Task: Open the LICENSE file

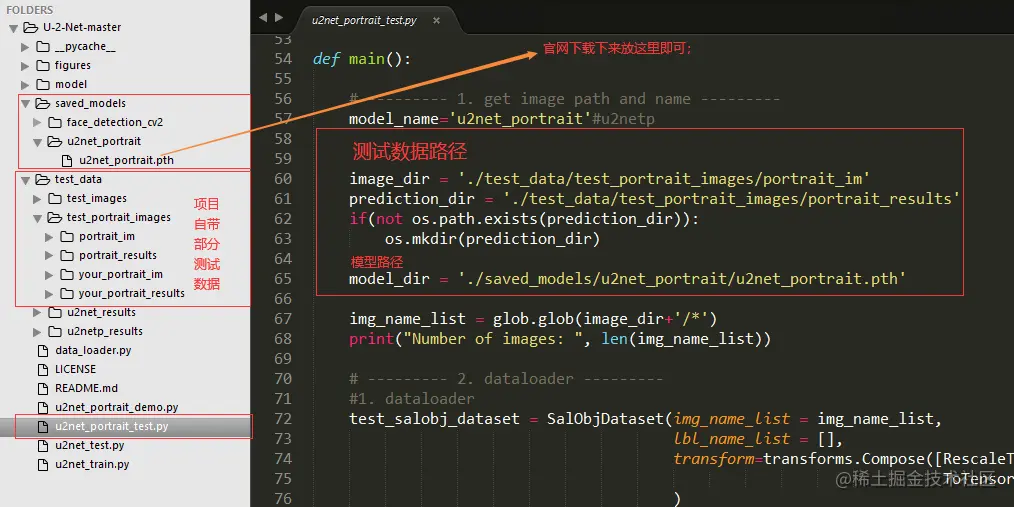Action: (76, 369)
